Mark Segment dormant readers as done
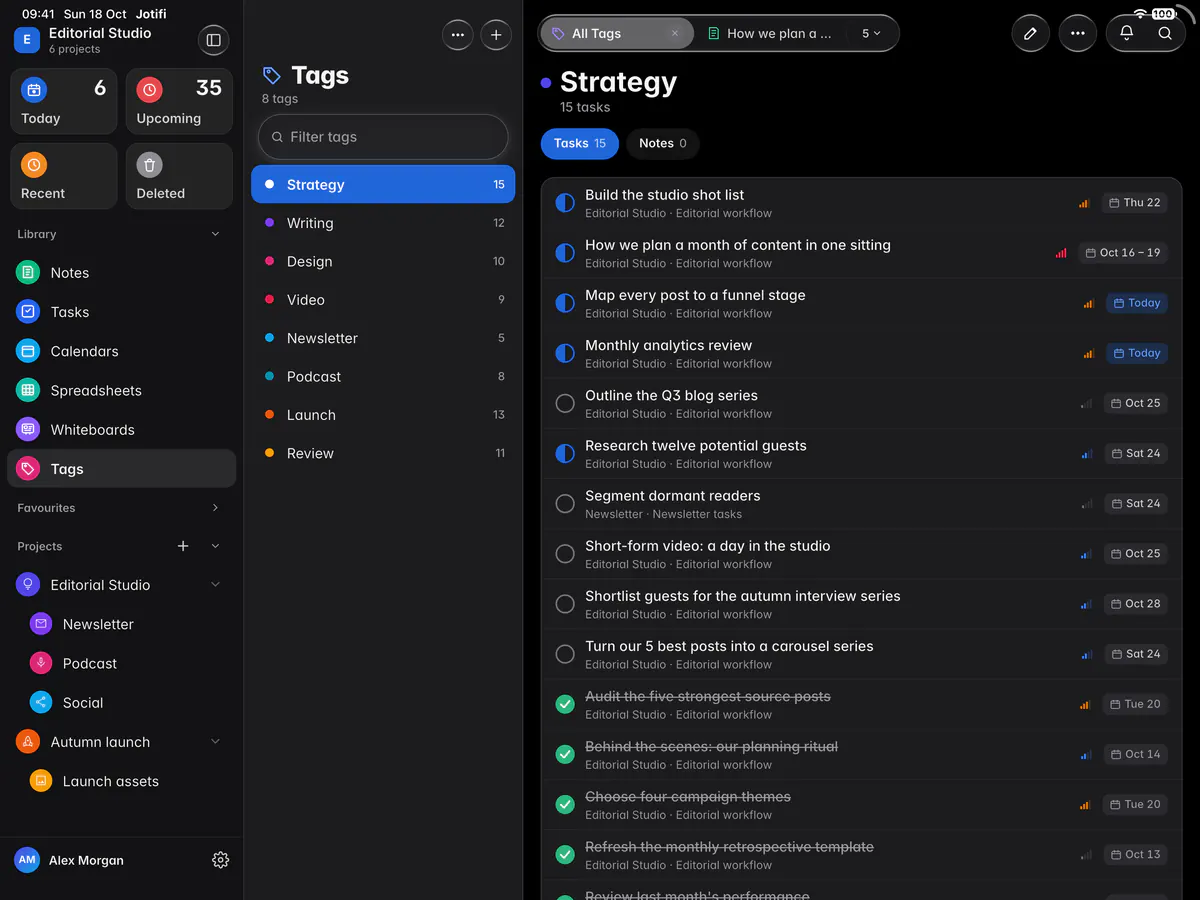 pos(565,503)
